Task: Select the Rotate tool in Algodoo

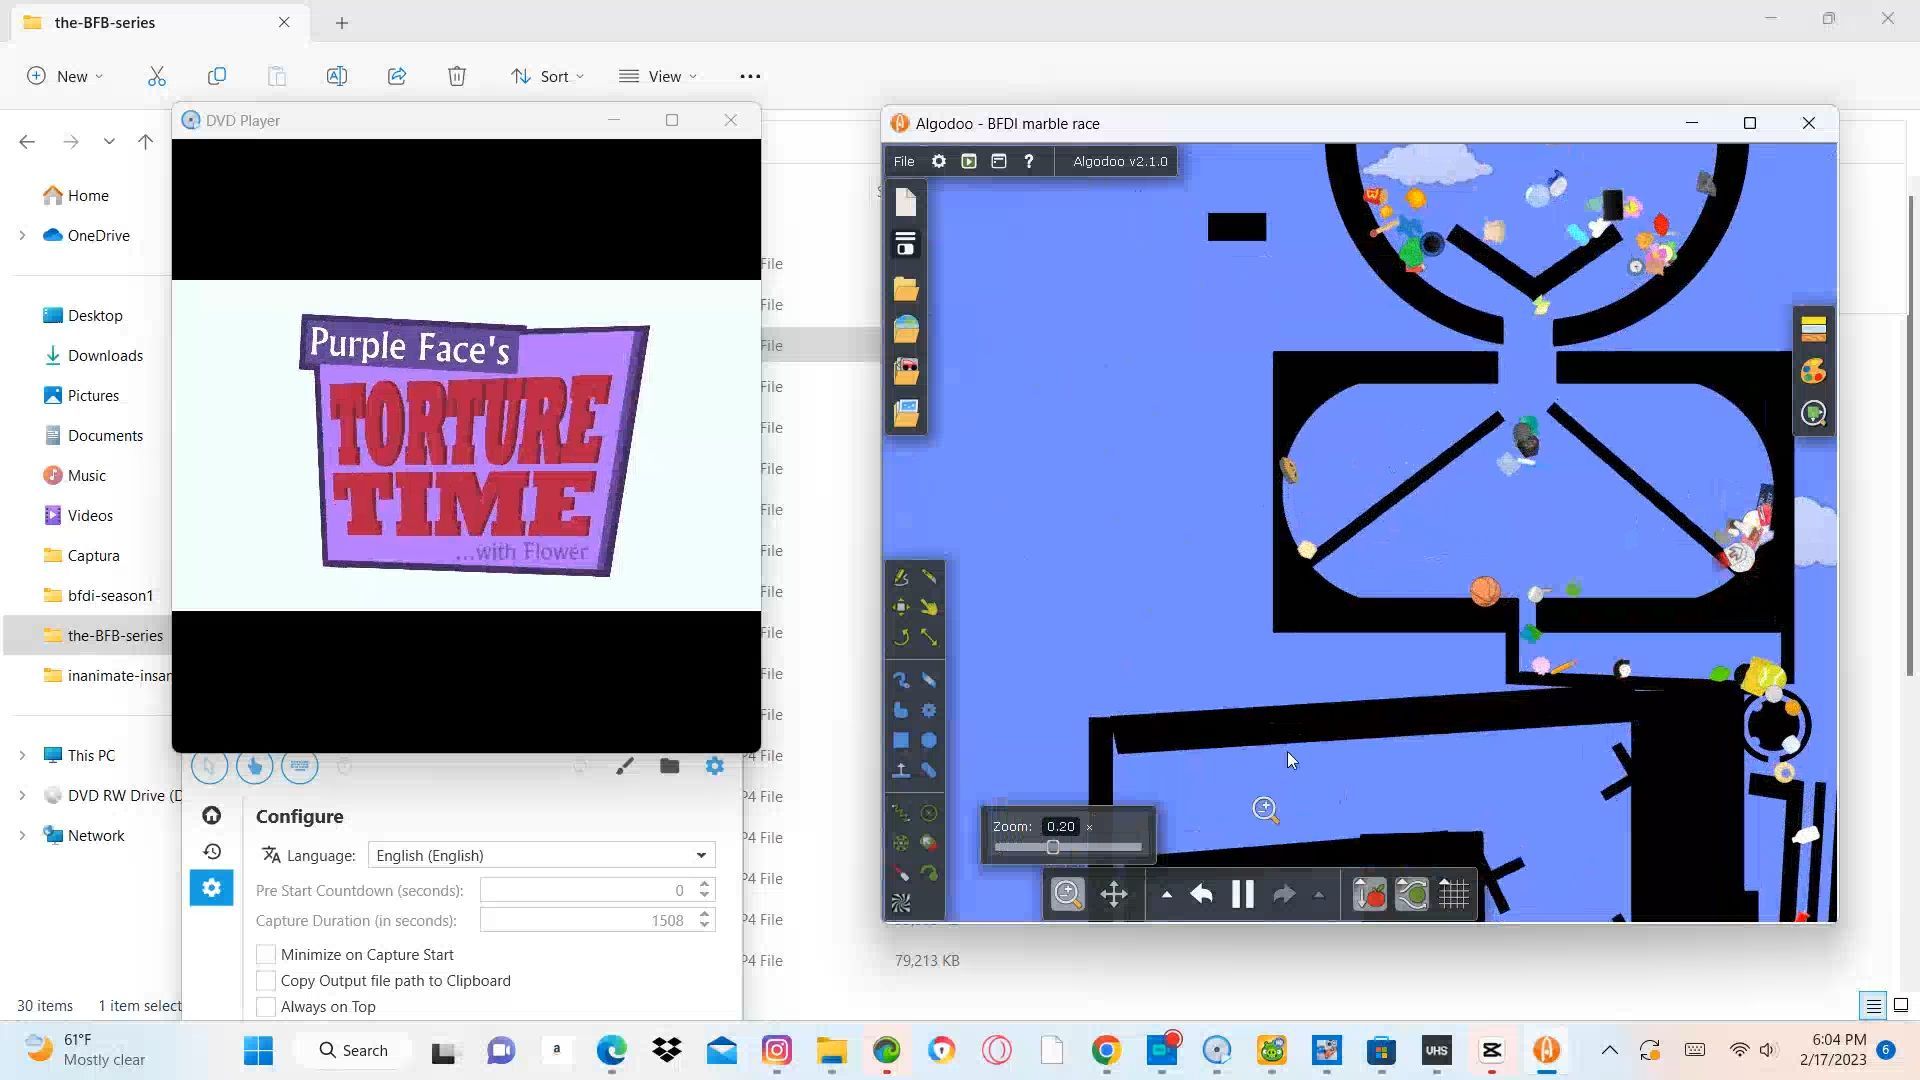Action: tap(901, 637)
